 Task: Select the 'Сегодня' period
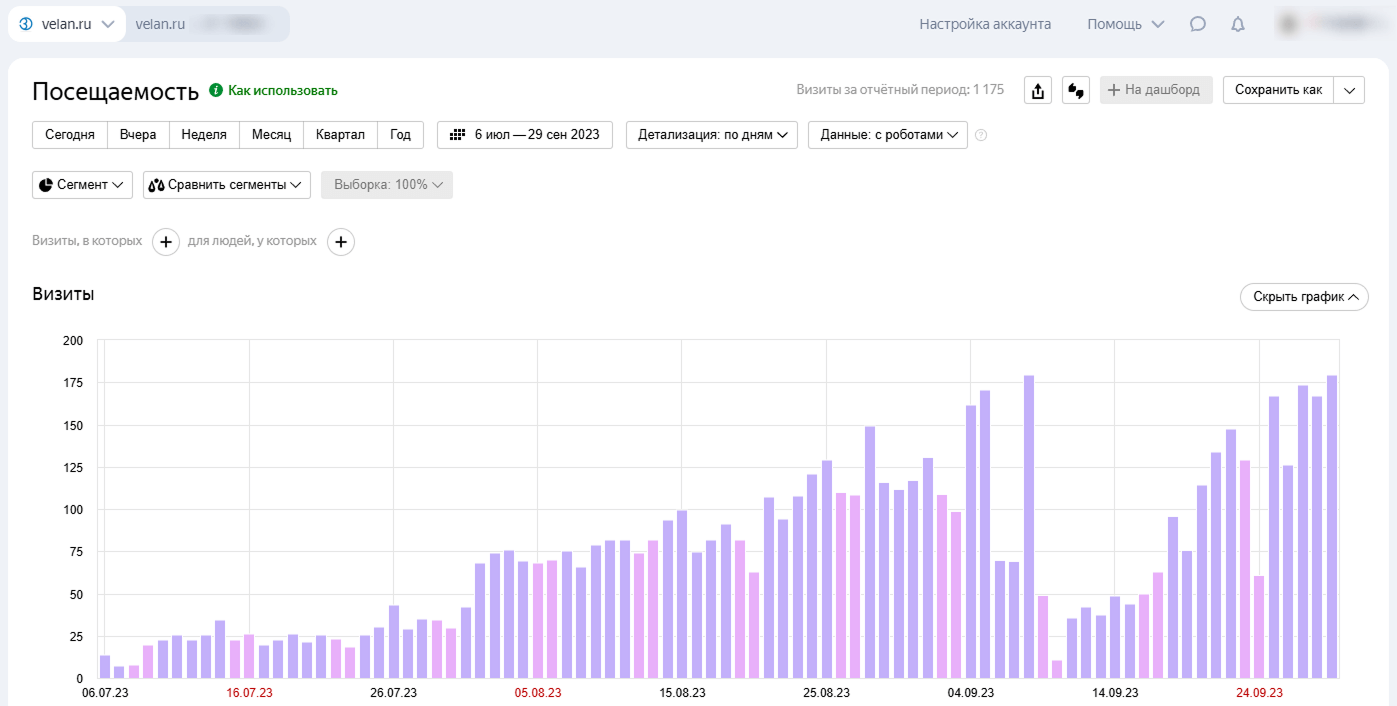(70, 135)
